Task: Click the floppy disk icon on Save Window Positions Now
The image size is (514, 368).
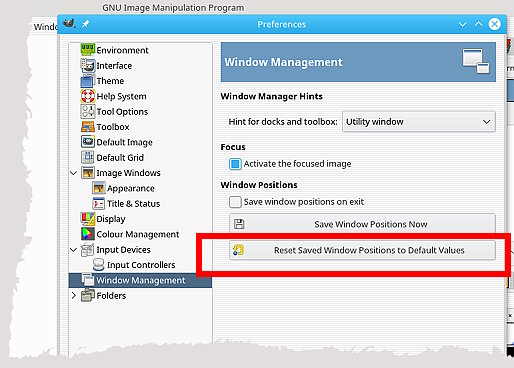Action: pyautogui.click(x=239, y=224)
